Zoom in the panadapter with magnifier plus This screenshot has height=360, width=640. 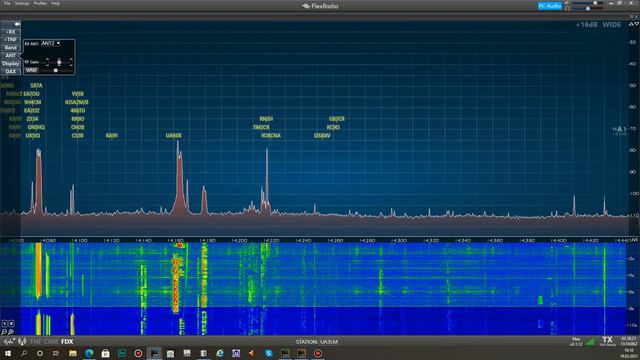tap(11, 332)
